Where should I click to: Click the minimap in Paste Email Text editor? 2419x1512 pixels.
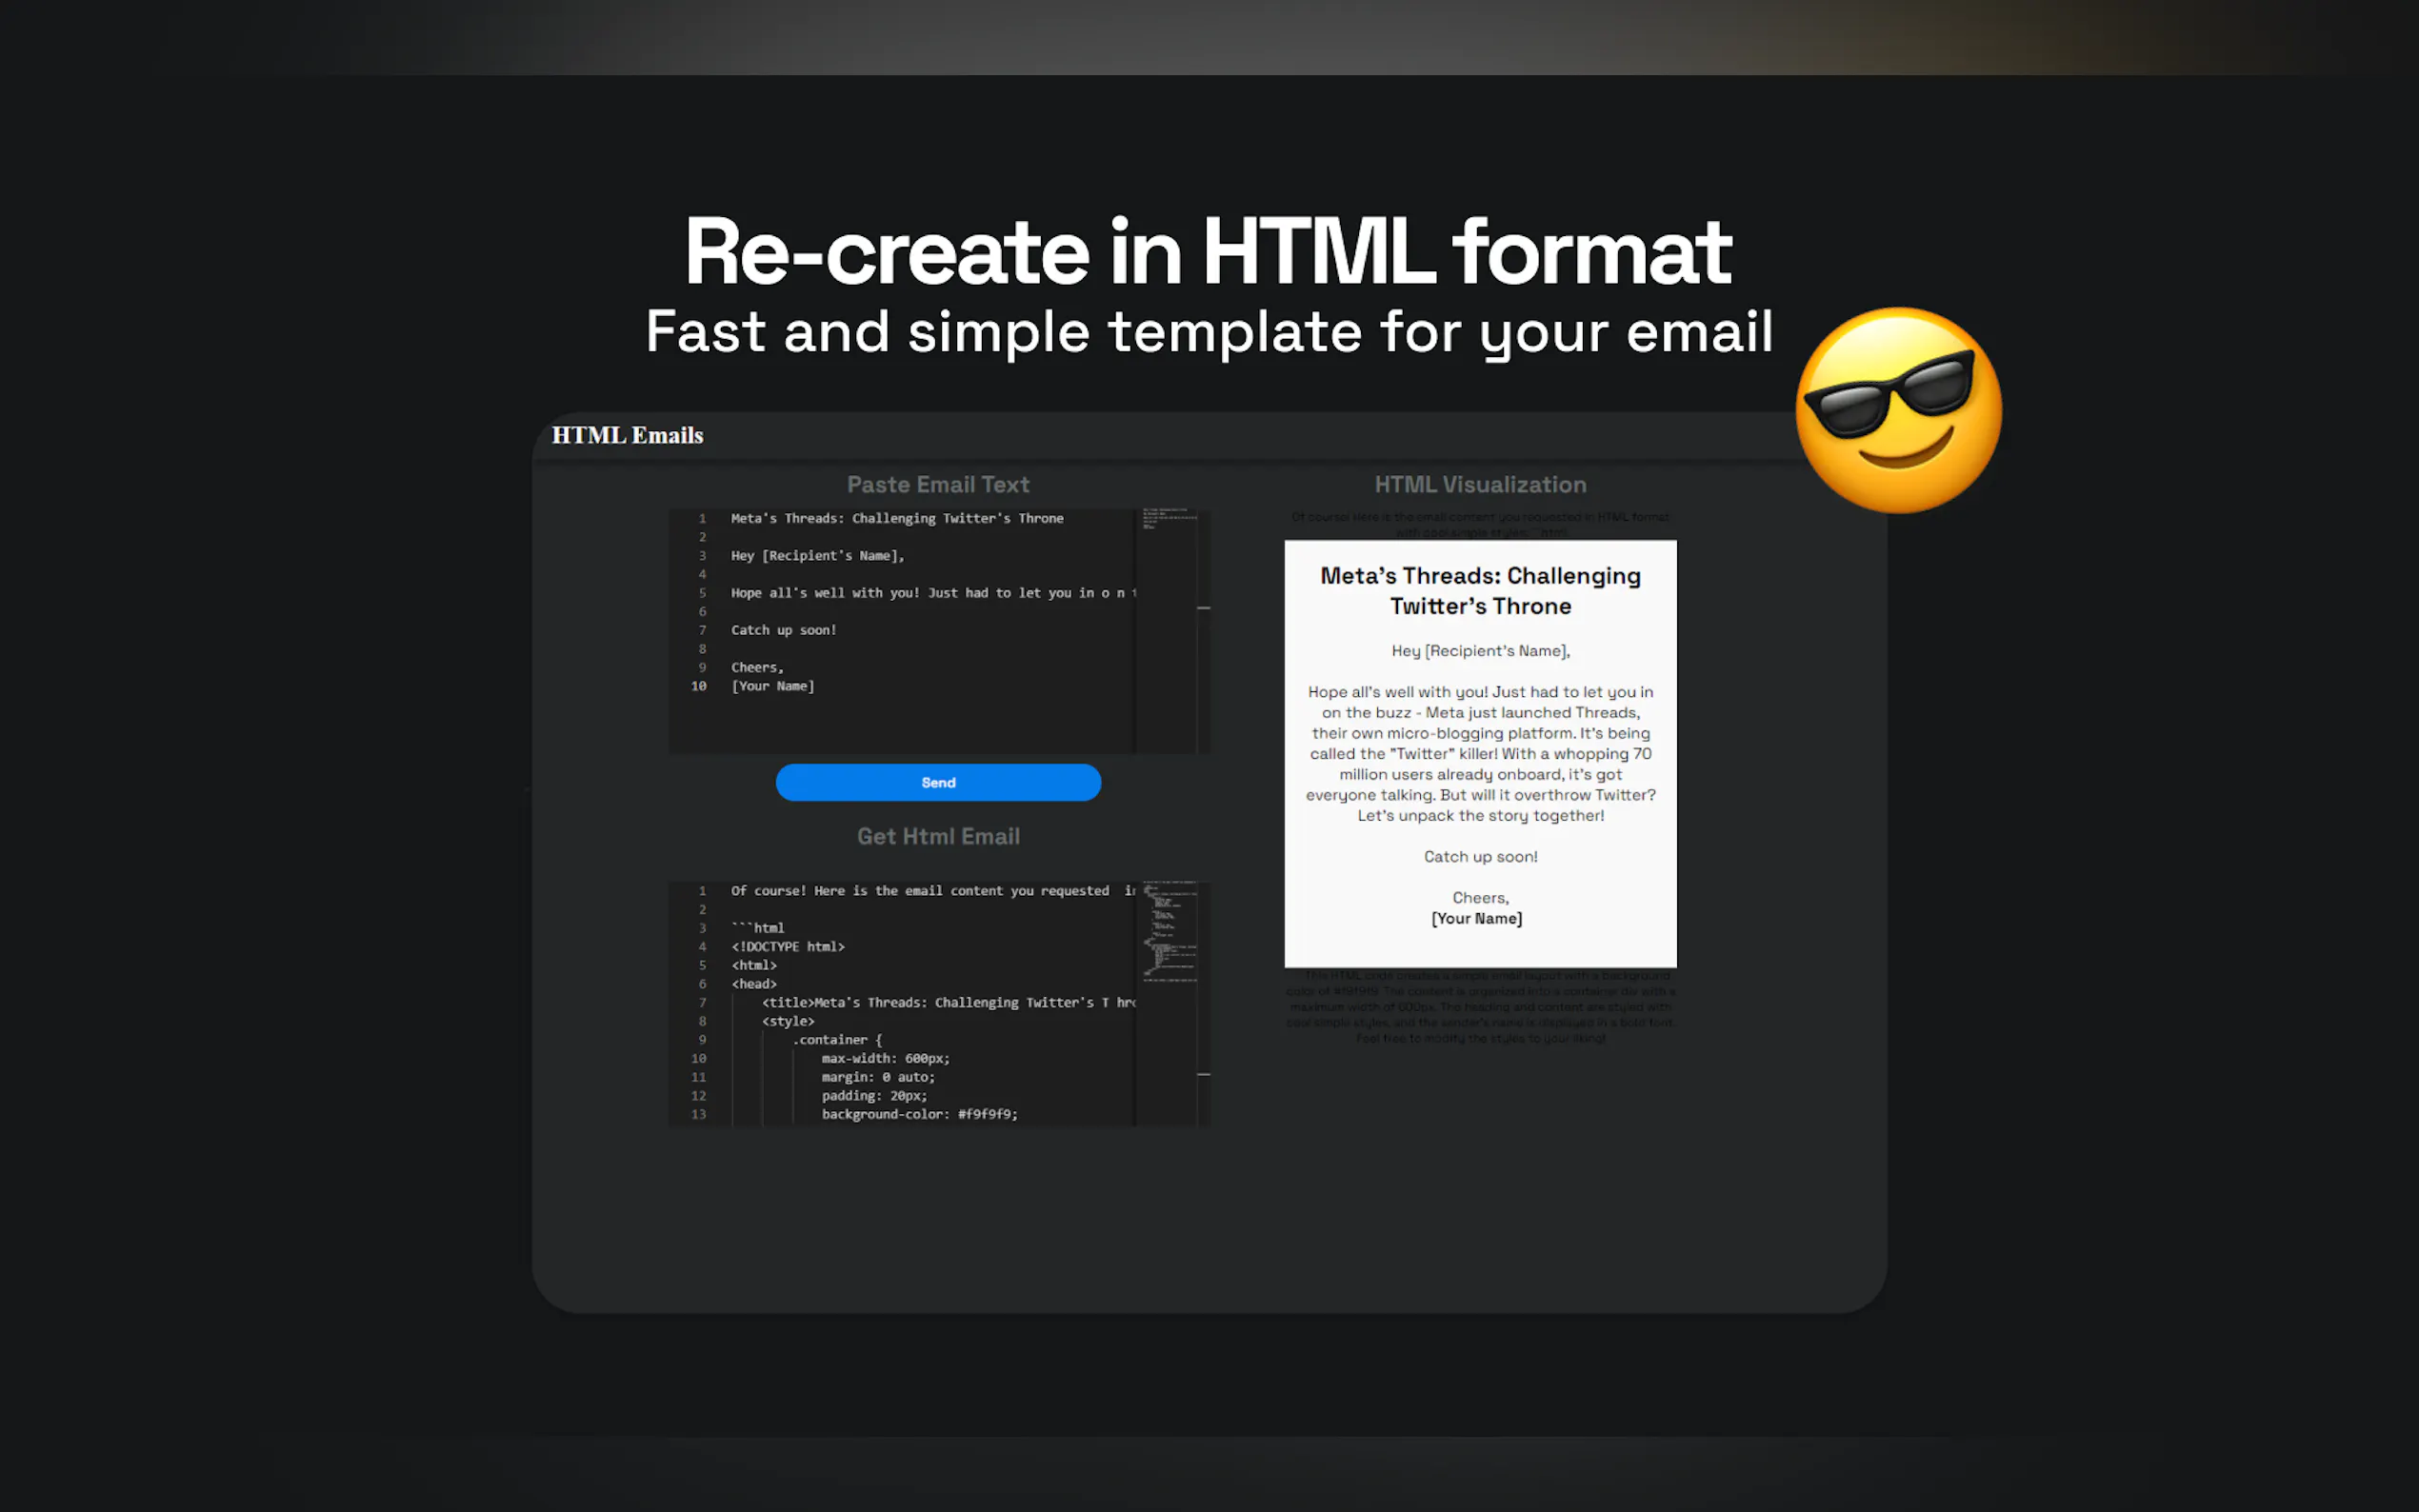(1168, 518)
